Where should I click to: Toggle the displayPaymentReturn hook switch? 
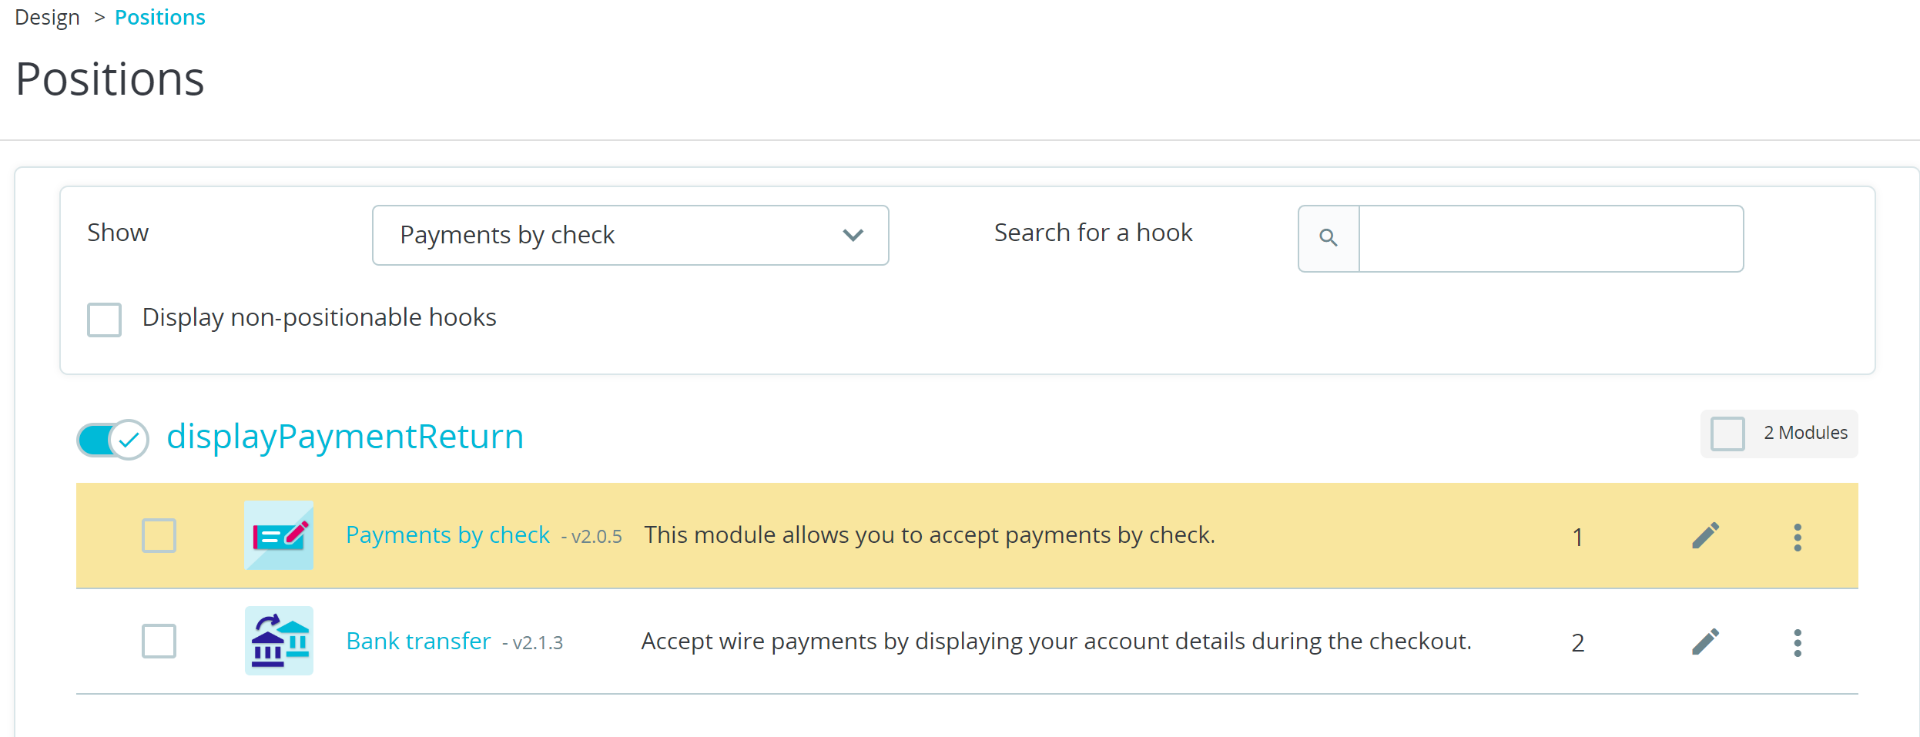tap(113, 439)
